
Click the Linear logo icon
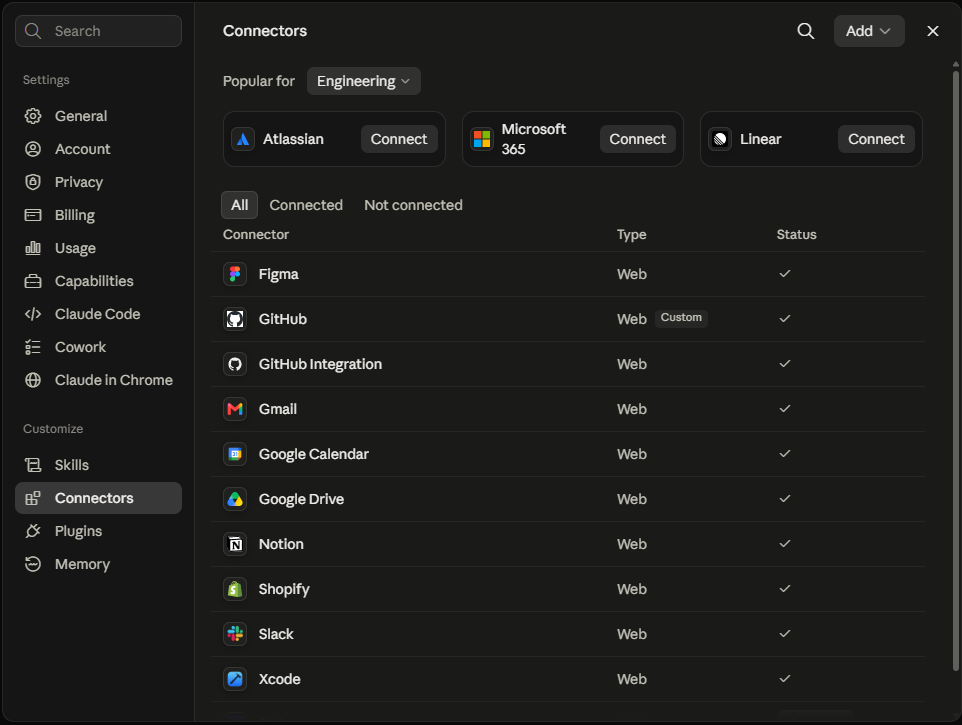pos(720,139)
